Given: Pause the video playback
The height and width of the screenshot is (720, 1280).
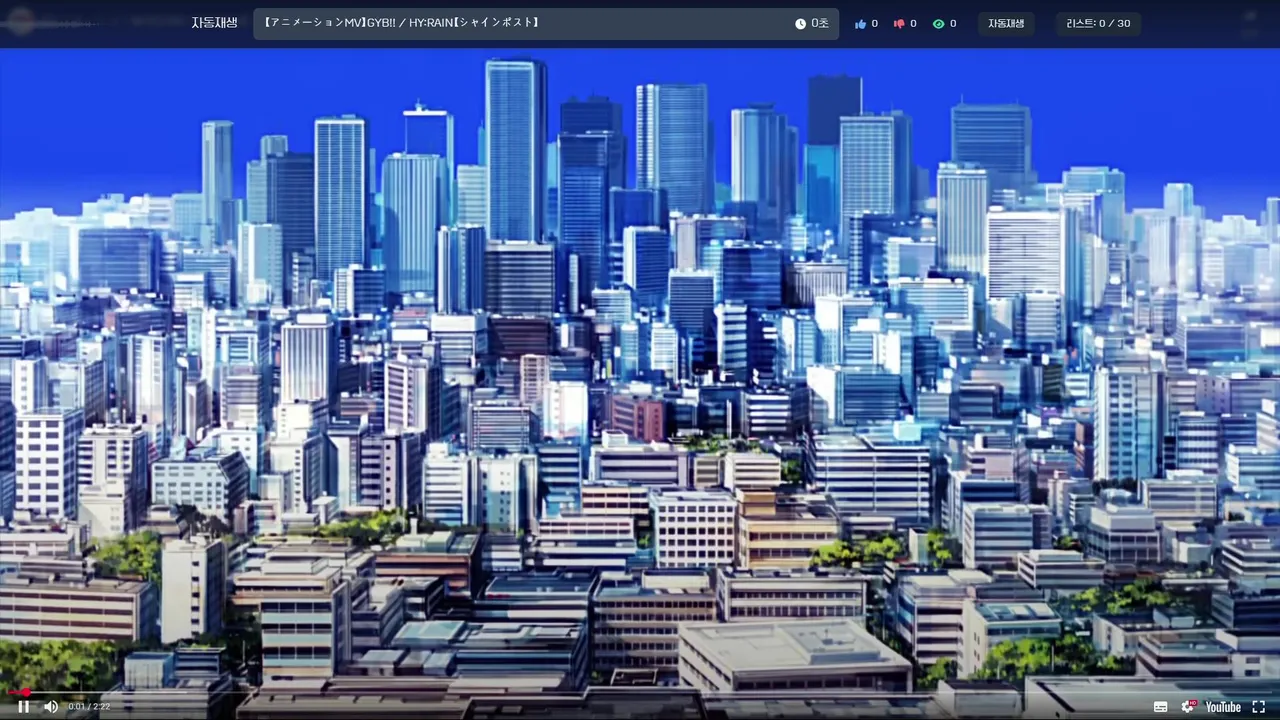Looking at the screenshot, I should (x=23, y=707).
